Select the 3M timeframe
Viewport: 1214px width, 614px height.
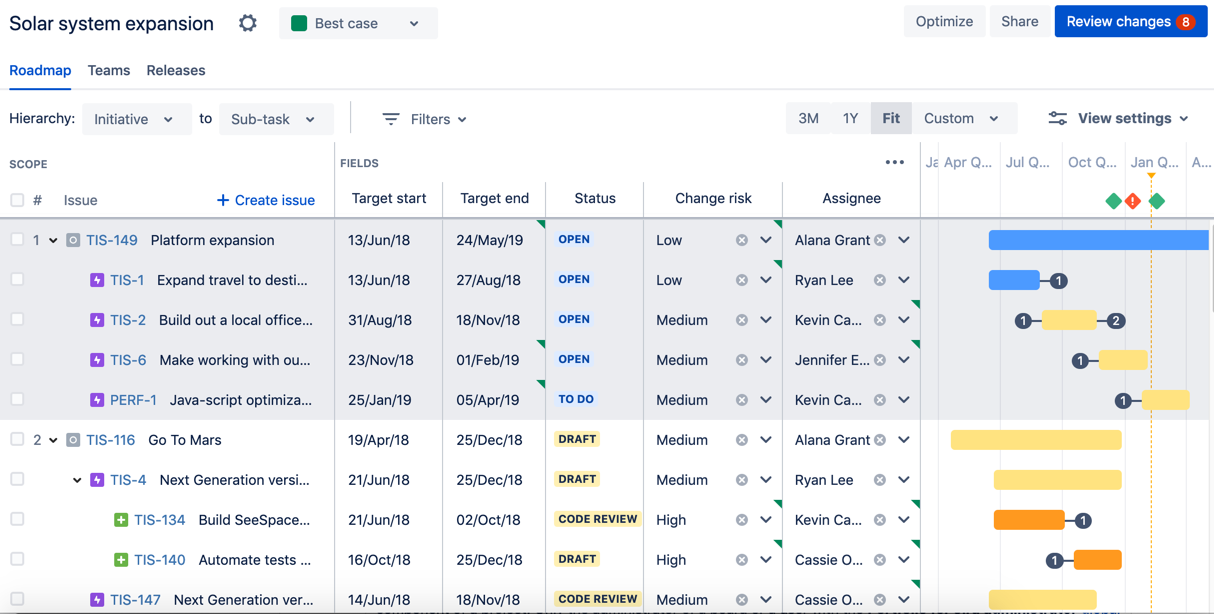coord(808,118)
